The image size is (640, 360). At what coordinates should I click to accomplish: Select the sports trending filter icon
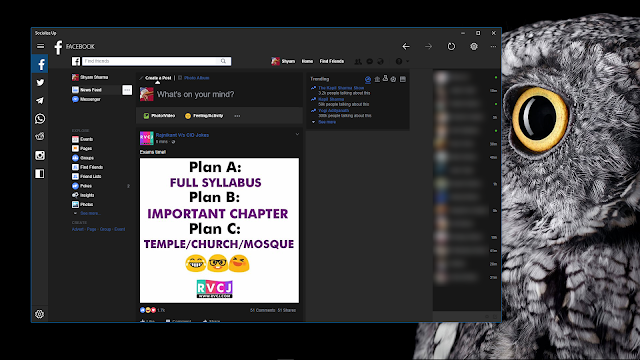[x=393, y=79]
